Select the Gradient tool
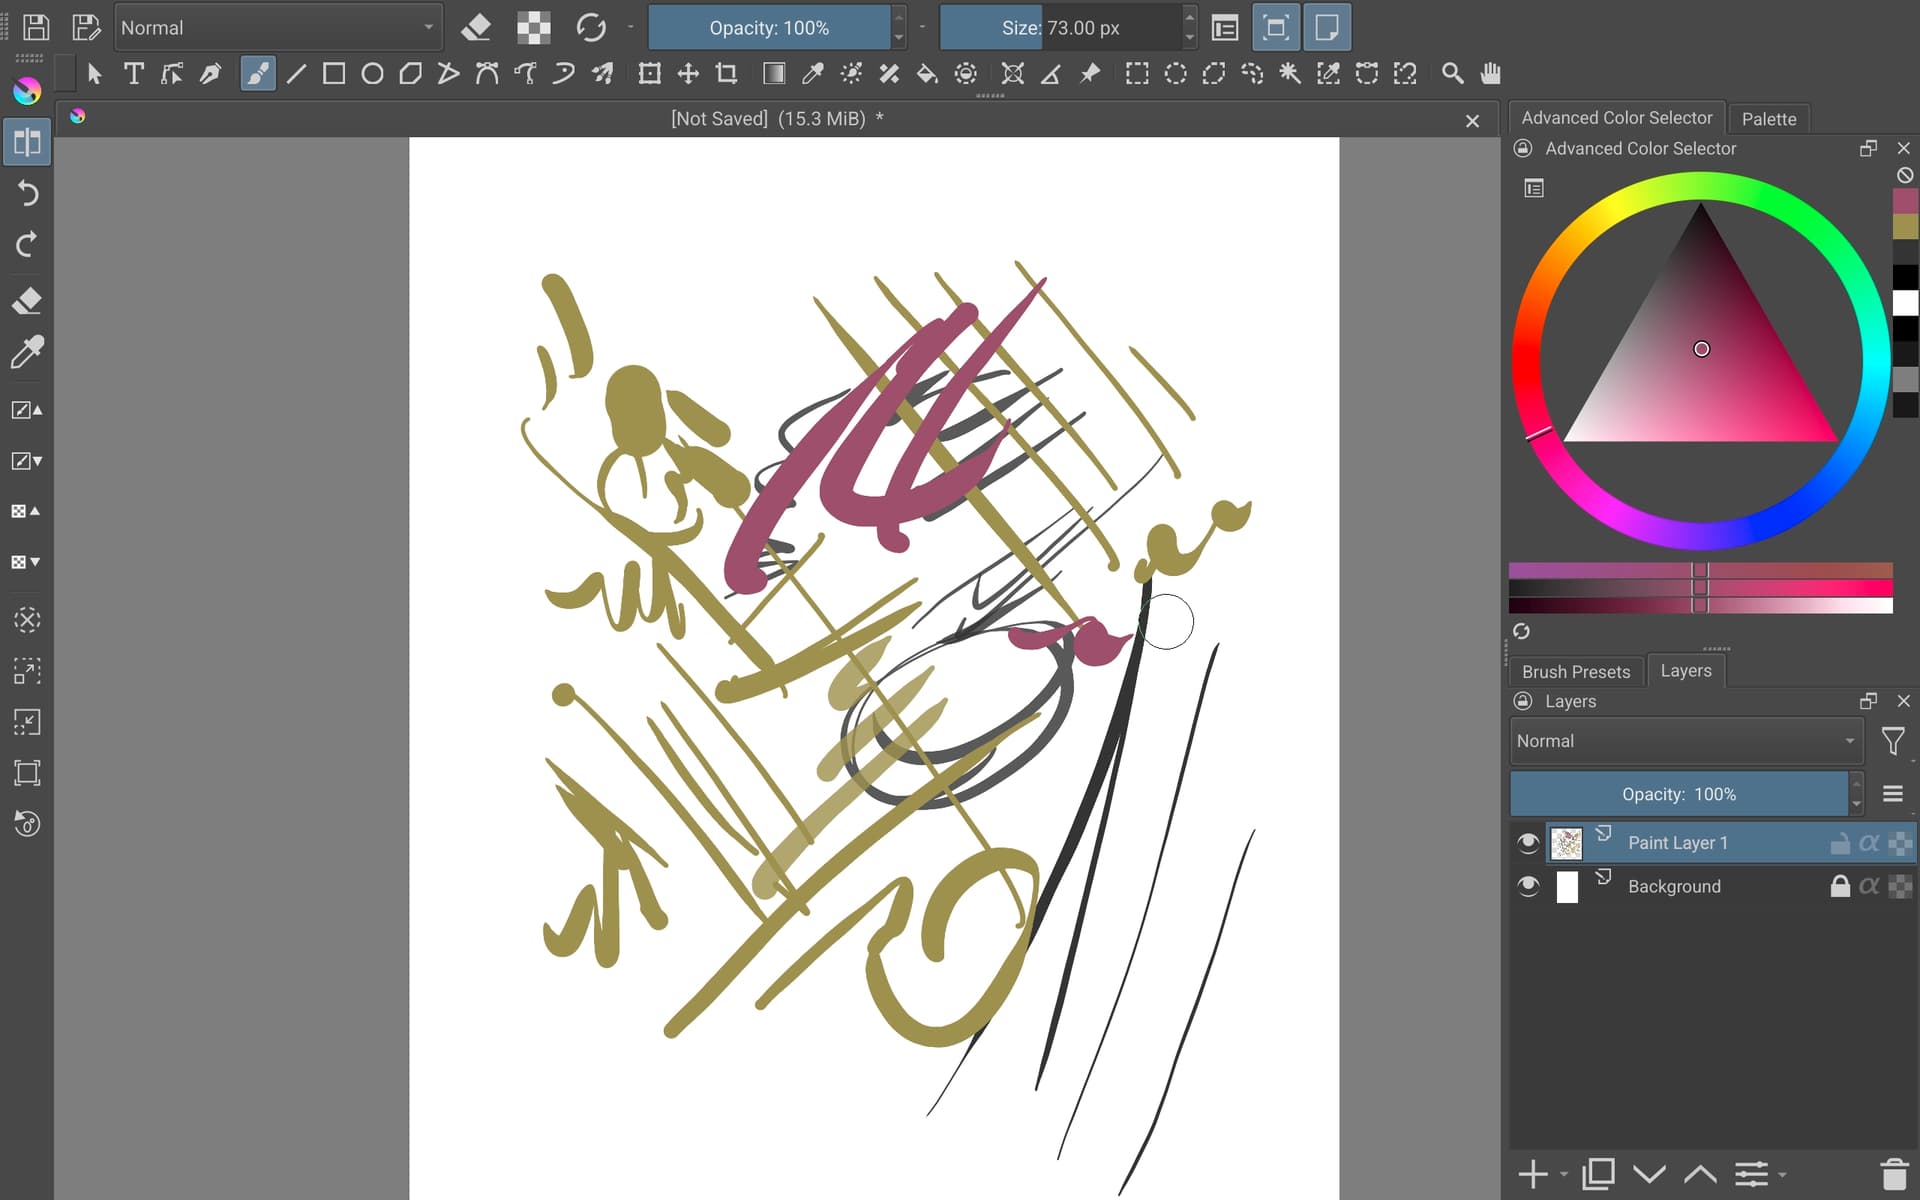This screenshot has height=1200, width=1920. [x=774, y=74]
